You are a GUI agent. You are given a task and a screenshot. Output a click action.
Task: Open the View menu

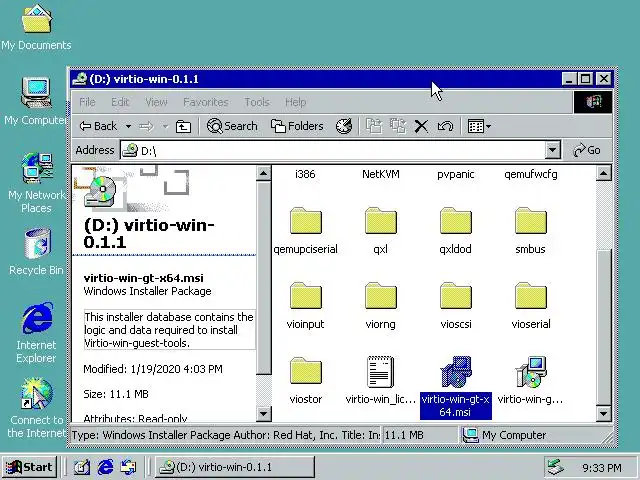click(156, 102)
